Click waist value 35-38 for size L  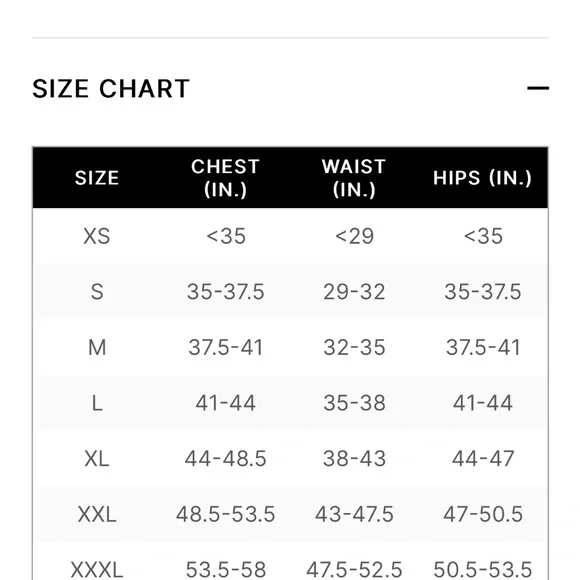tap(354, 403)
